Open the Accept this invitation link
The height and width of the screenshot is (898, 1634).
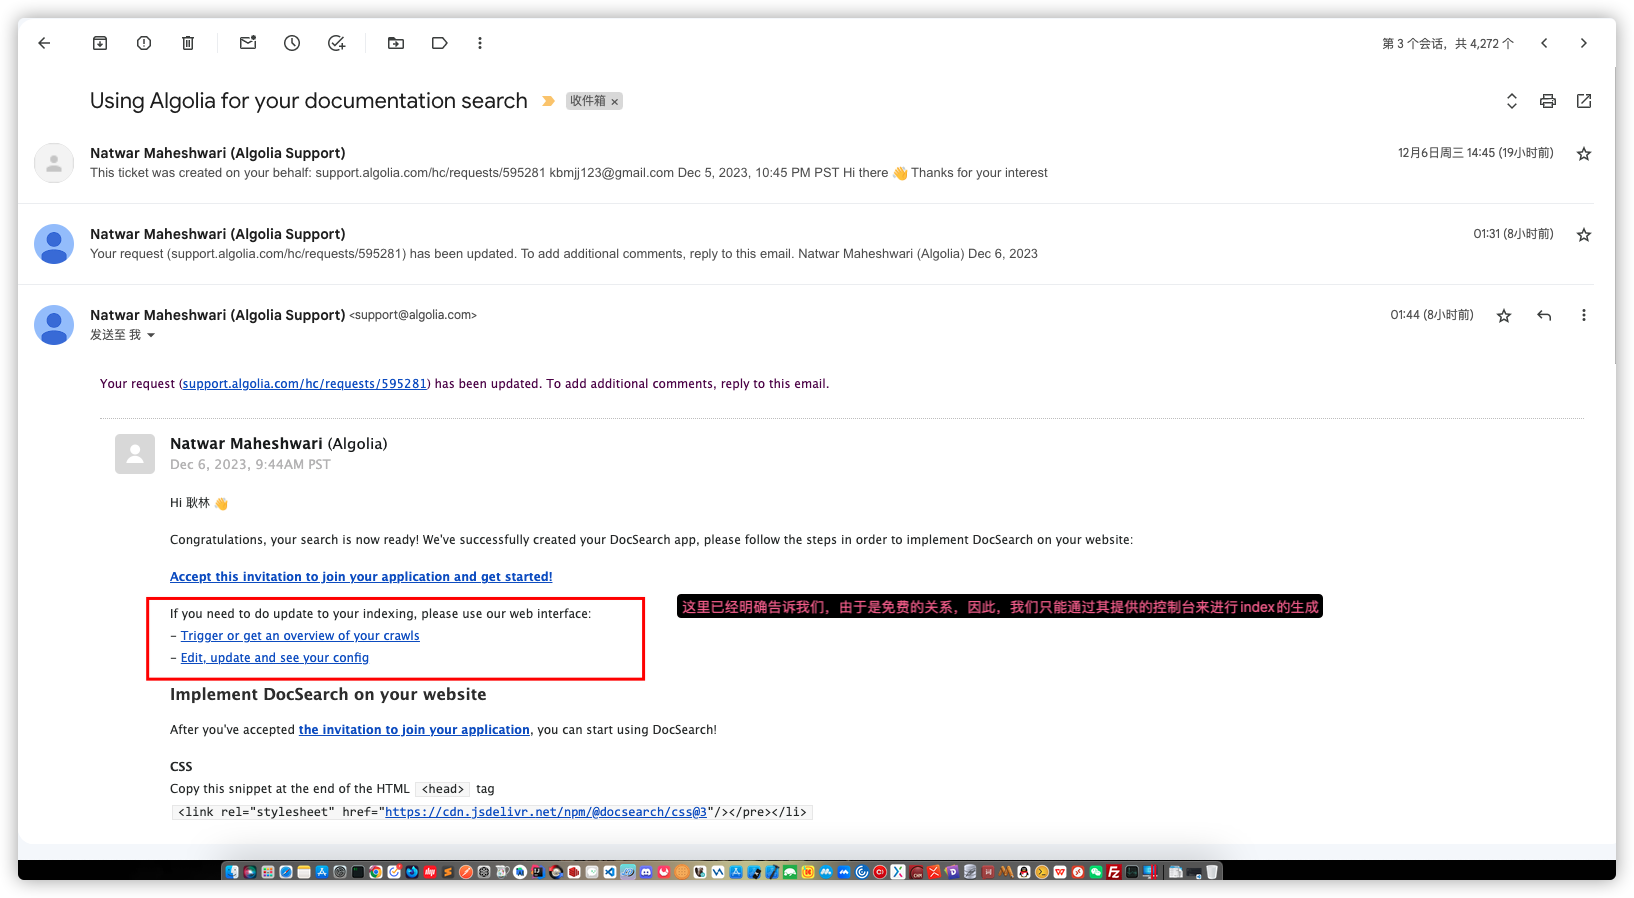[361, 577]
